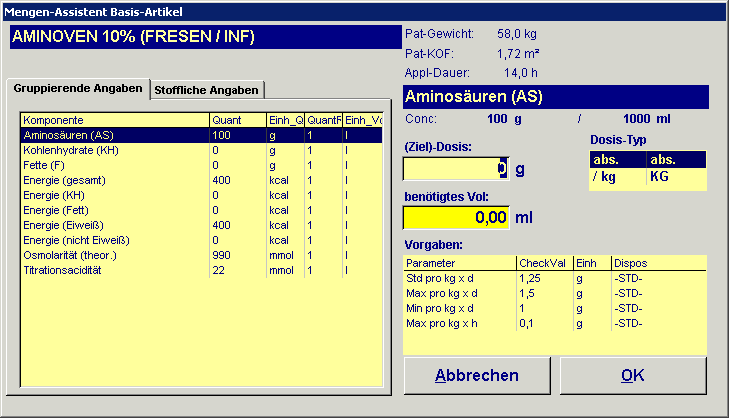Click the Pat-KOF value 1,72 m²
The width and height of the screenshot is (729, 418).
coord(518,54)
